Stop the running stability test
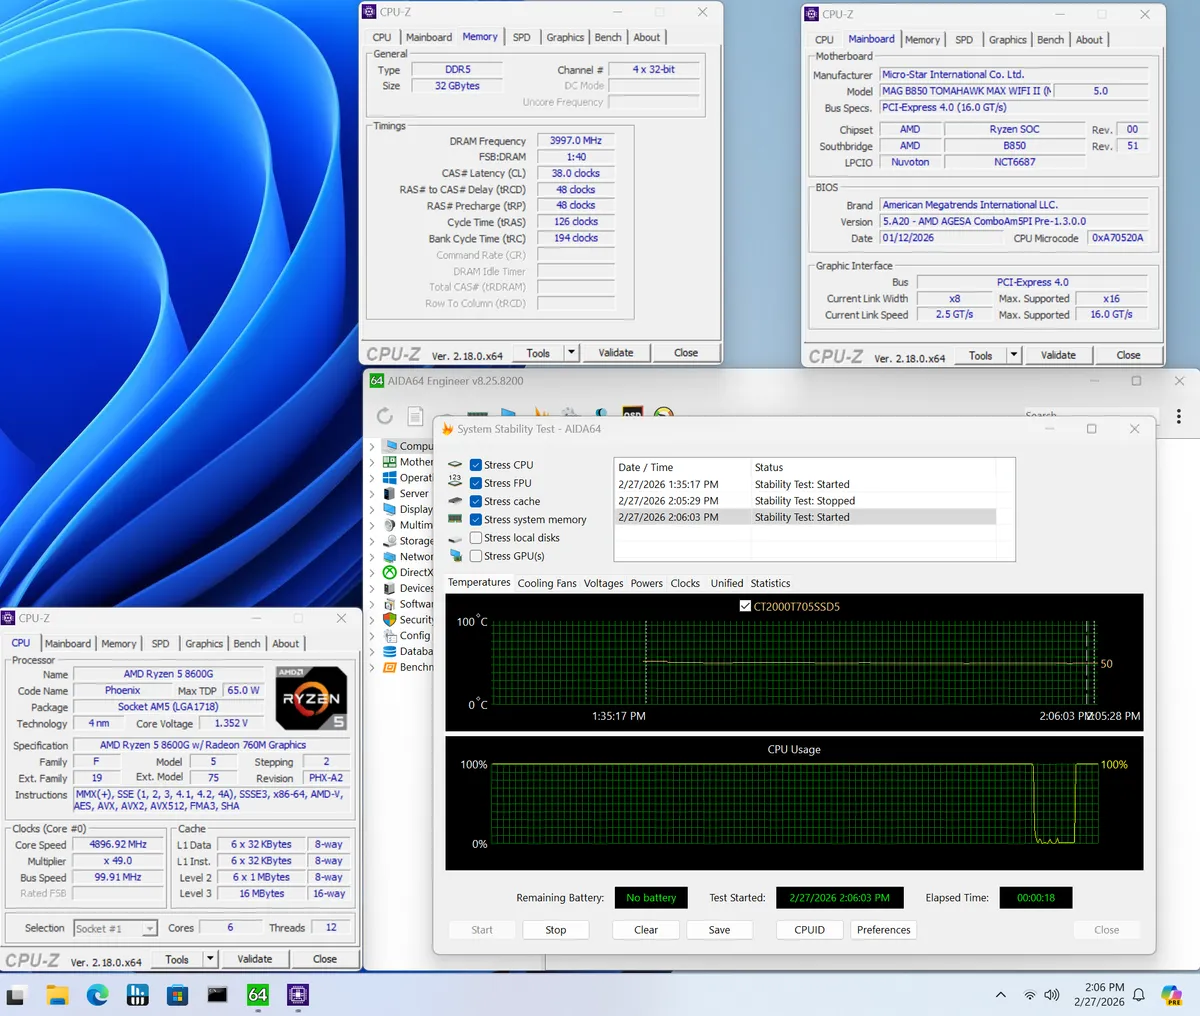 (555, 930)
